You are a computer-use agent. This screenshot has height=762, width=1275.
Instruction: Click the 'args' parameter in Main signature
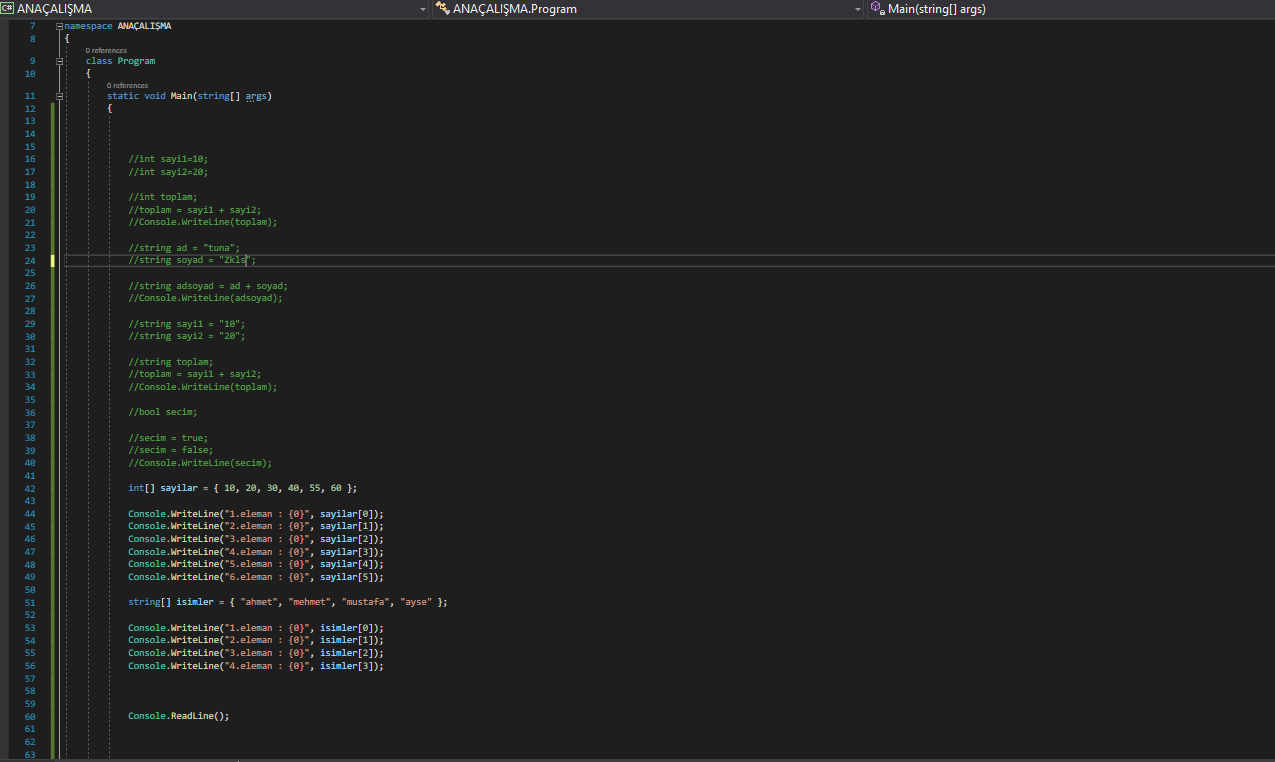click(256, 96)
